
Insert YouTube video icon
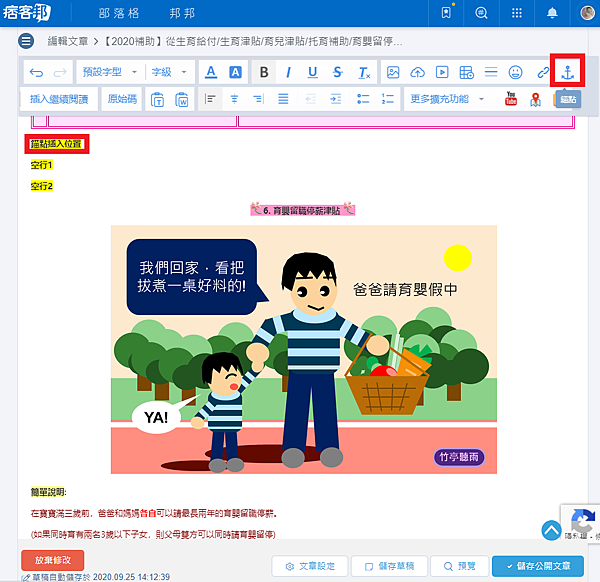tap(511, 99)
